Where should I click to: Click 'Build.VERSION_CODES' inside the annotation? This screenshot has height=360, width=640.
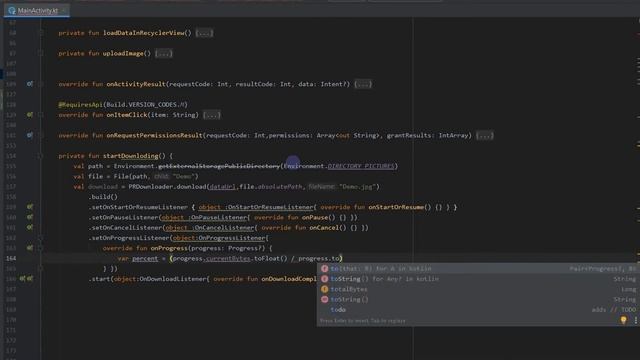click(142, 104)
